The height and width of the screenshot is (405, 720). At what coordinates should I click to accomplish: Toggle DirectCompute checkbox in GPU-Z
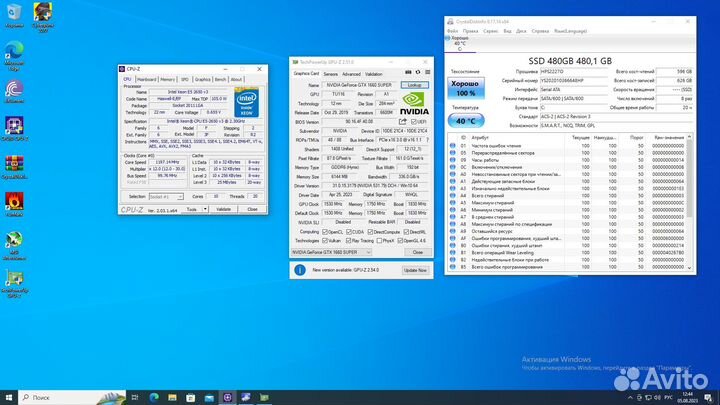click(370, 232)
